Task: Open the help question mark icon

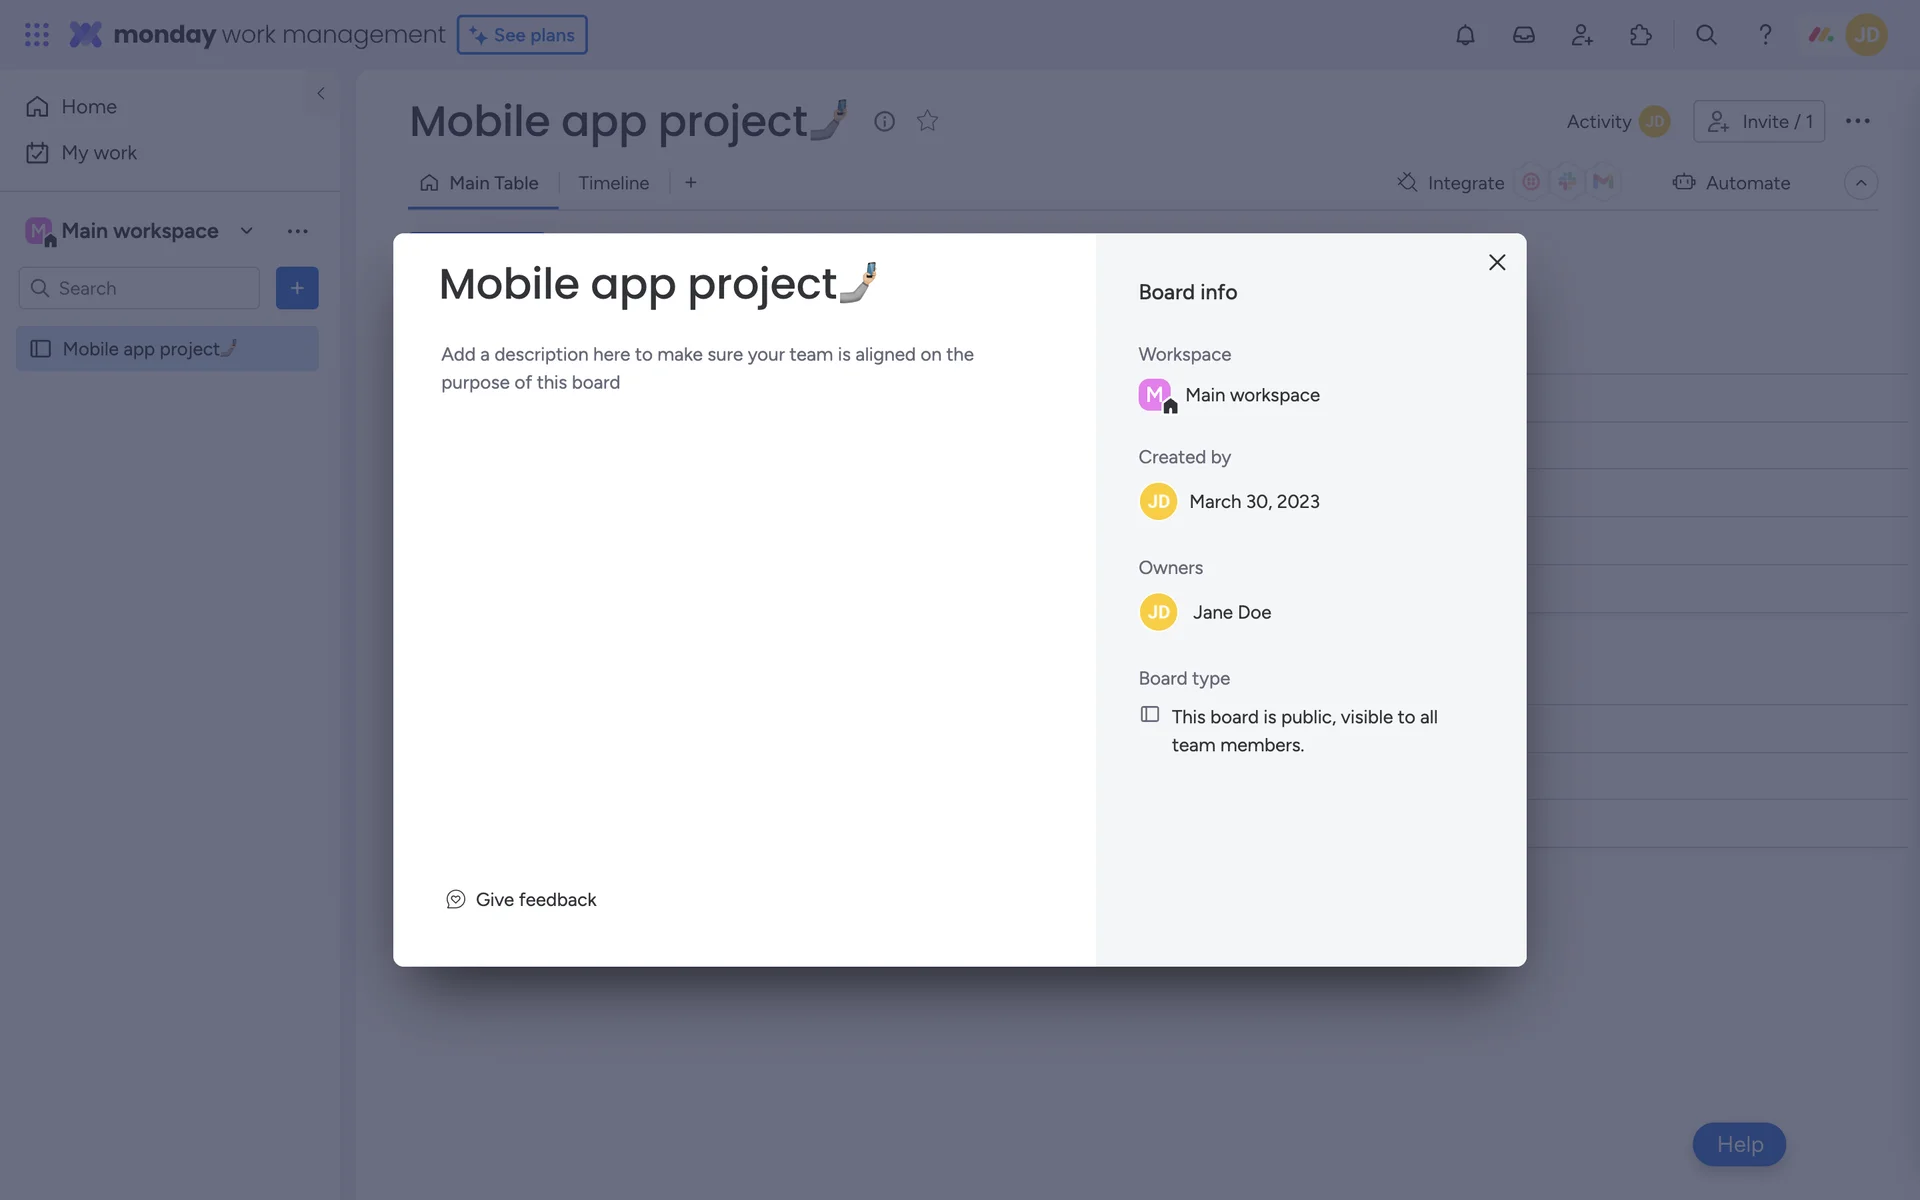Action: pos(1765,35)
